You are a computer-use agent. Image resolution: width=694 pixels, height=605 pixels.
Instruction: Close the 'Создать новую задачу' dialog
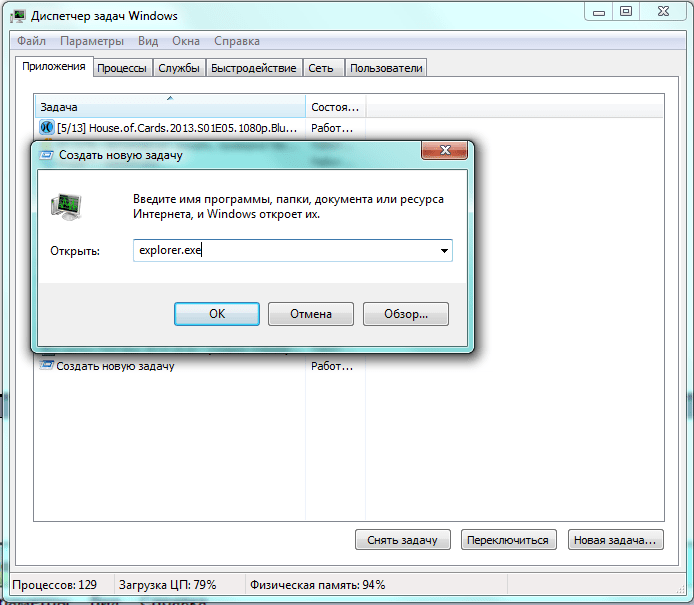pos(444,150)
